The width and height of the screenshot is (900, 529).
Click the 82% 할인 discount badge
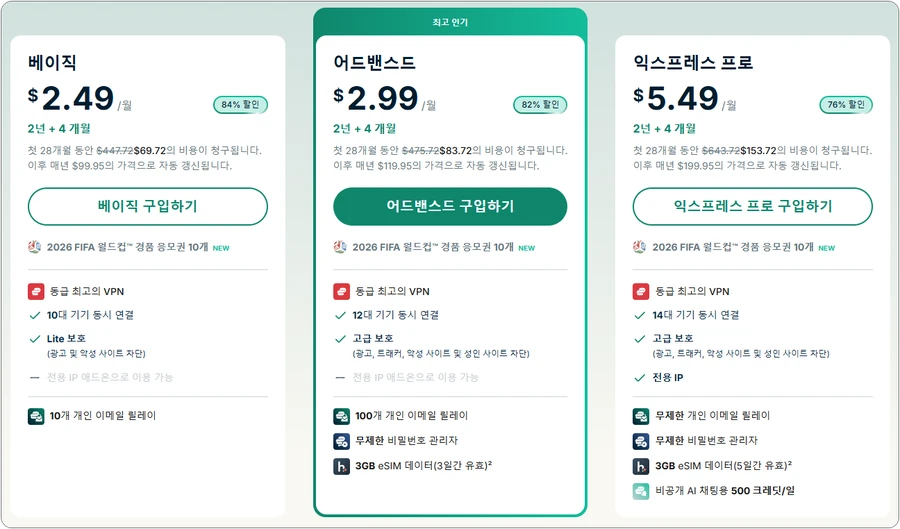(x=540, y=104)
